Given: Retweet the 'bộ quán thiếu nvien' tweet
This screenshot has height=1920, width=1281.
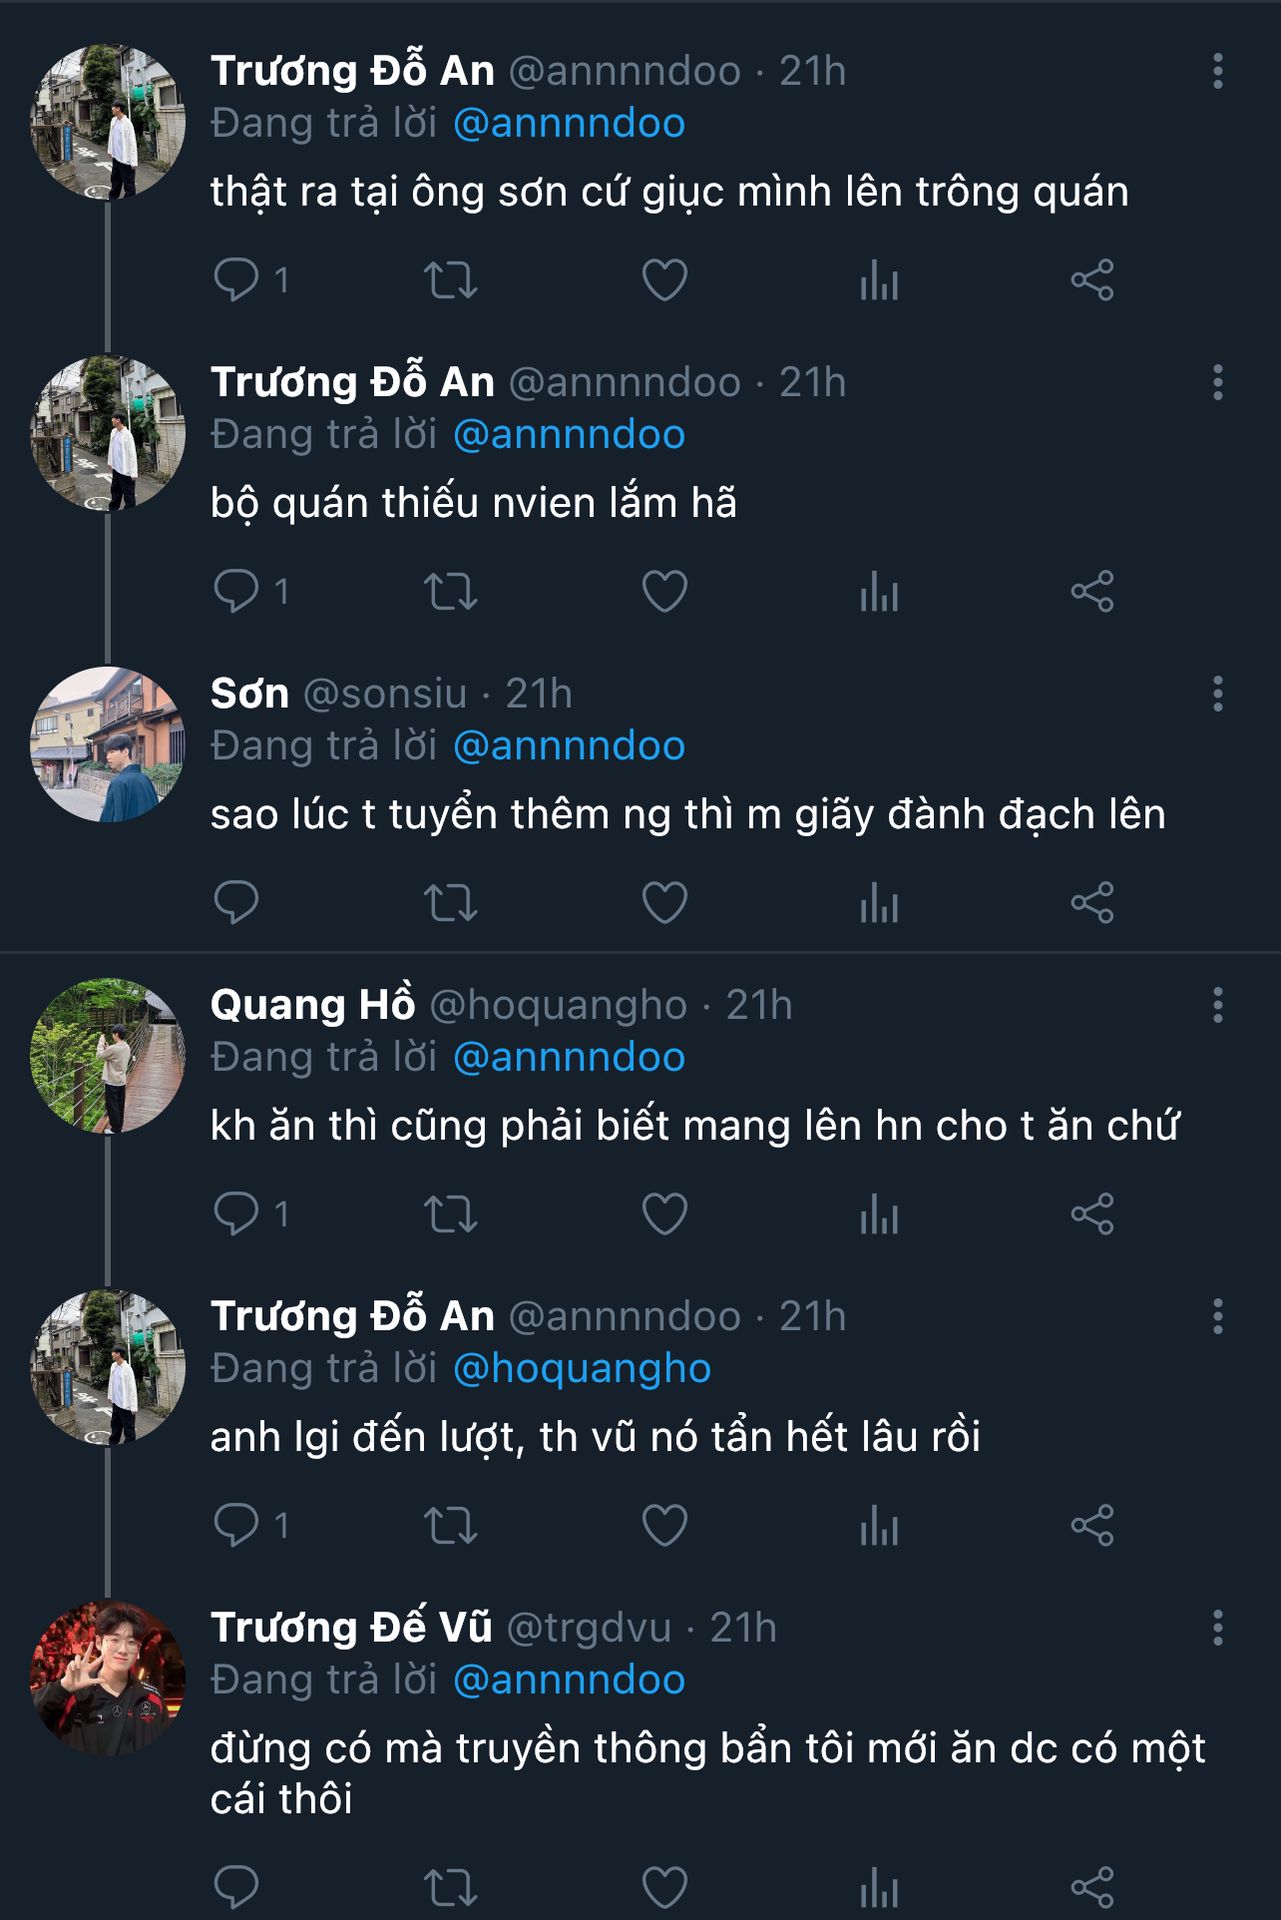Looking at the screenshot, I should tap(450, 591).
